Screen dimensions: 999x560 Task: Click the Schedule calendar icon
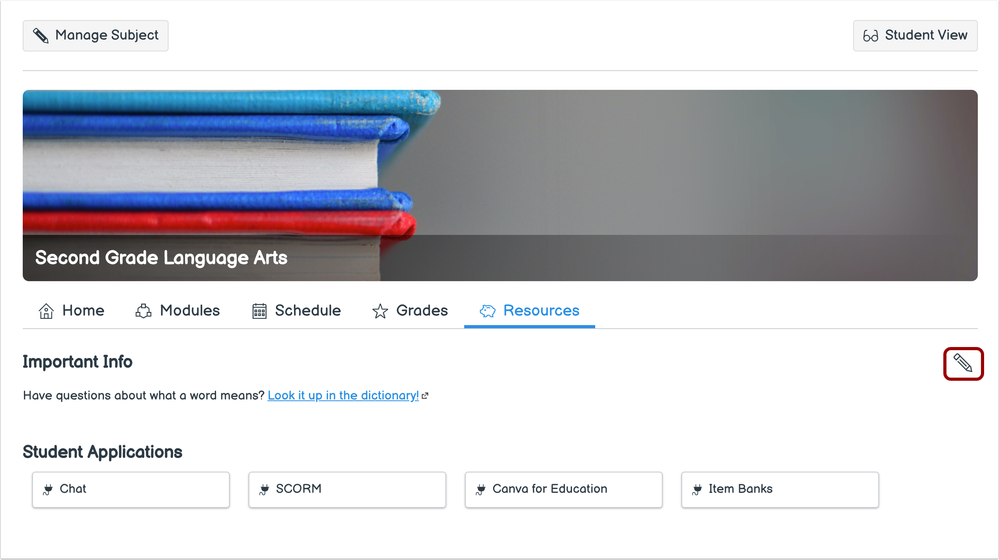(x=259, y=311)
